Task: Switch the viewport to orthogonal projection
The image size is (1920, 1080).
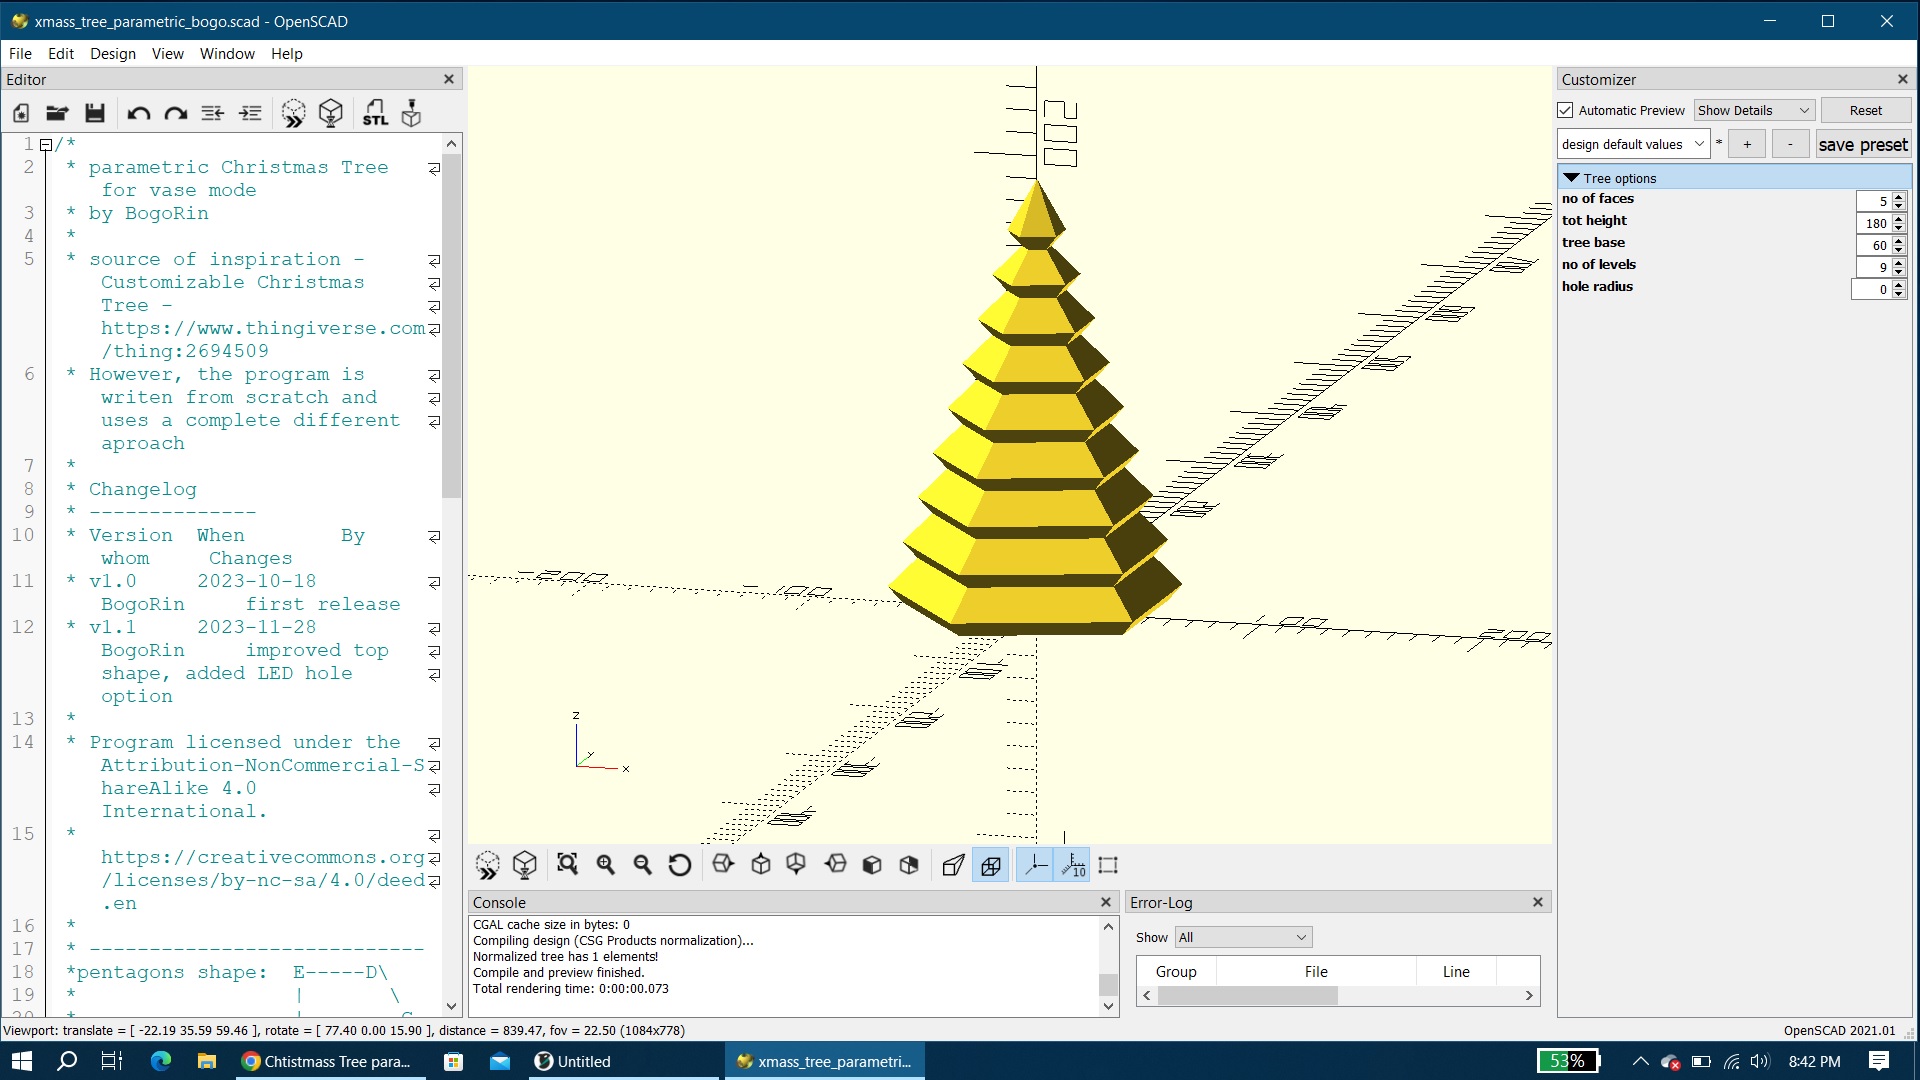Action: 991,865
